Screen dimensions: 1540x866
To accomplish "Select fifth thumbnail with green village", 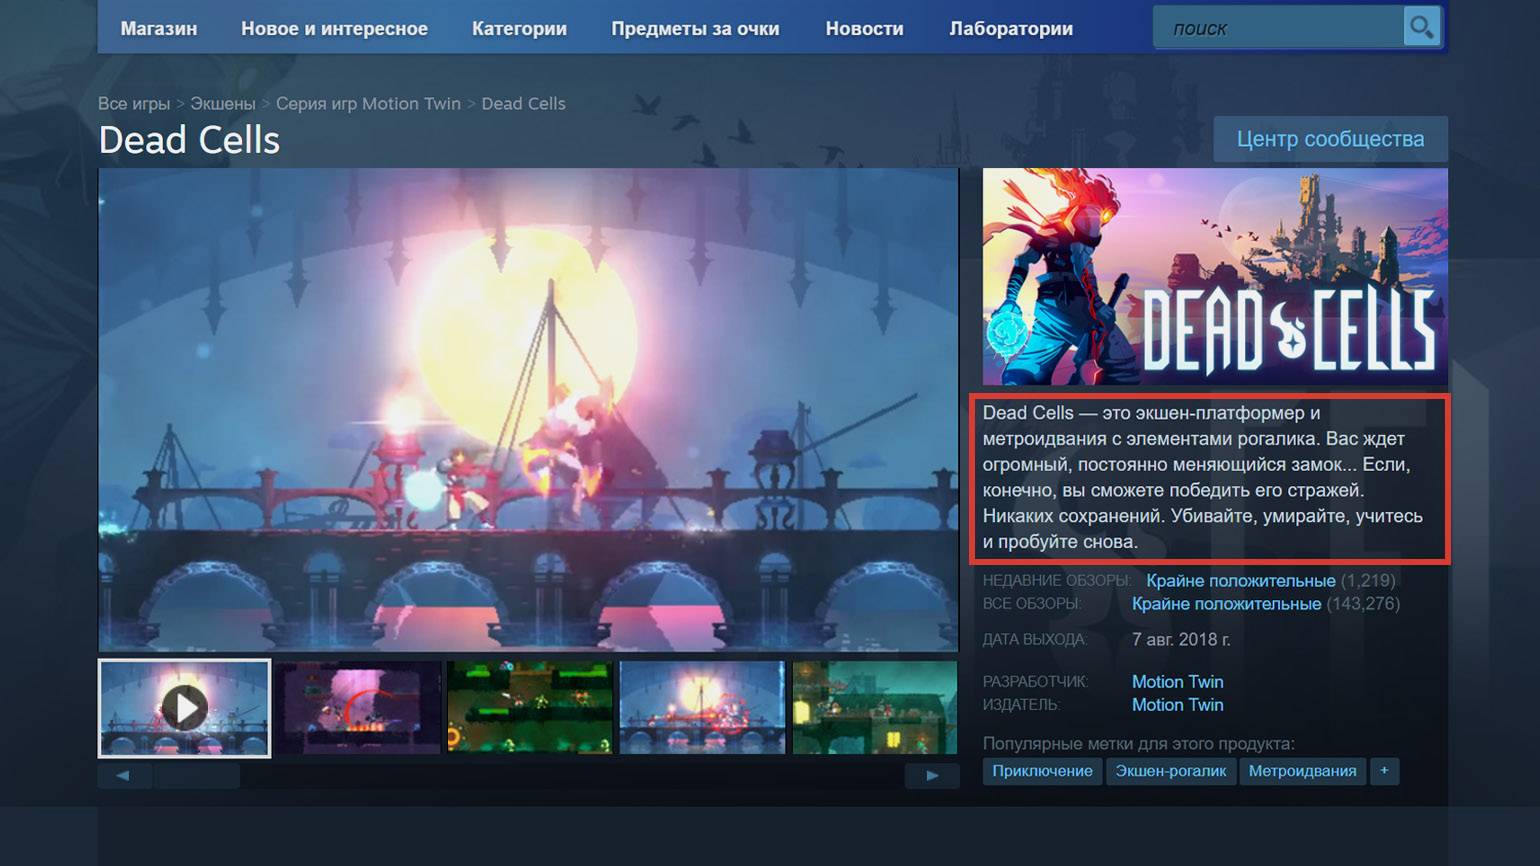I will (x=875, y=707).
